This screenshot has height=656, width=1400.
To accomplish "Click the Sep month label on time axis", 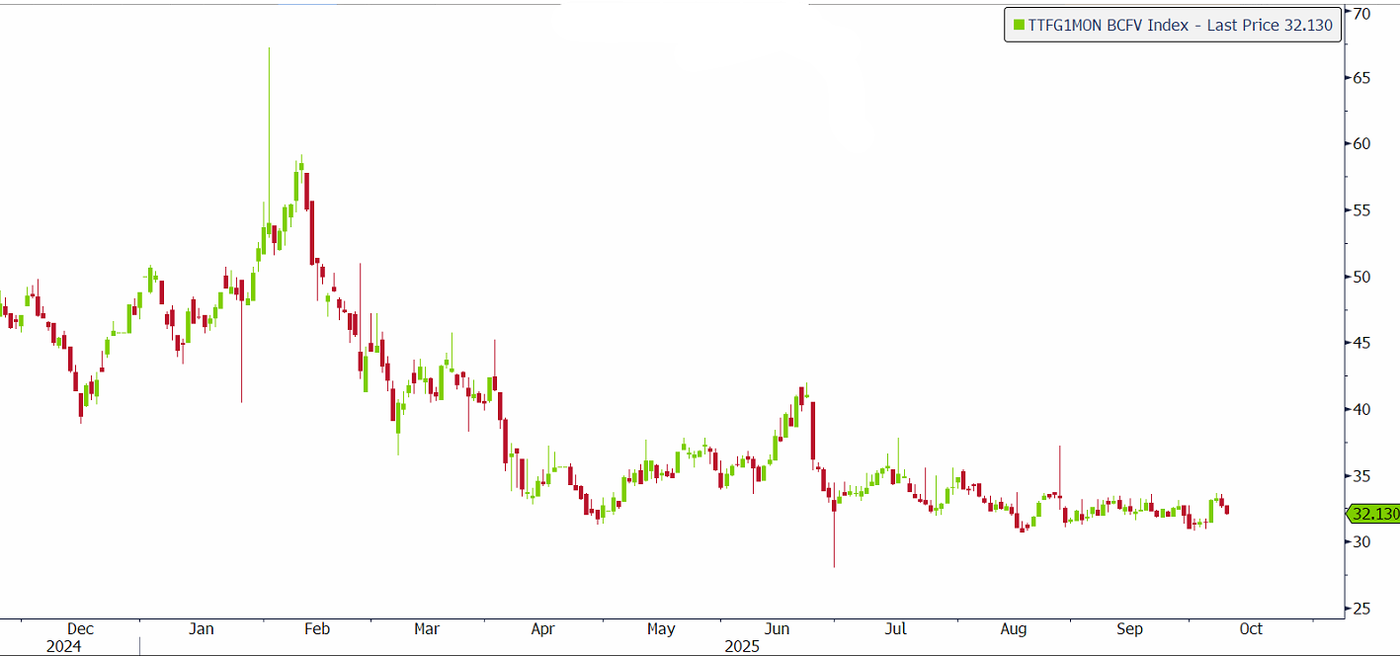I will (1130, 629).
